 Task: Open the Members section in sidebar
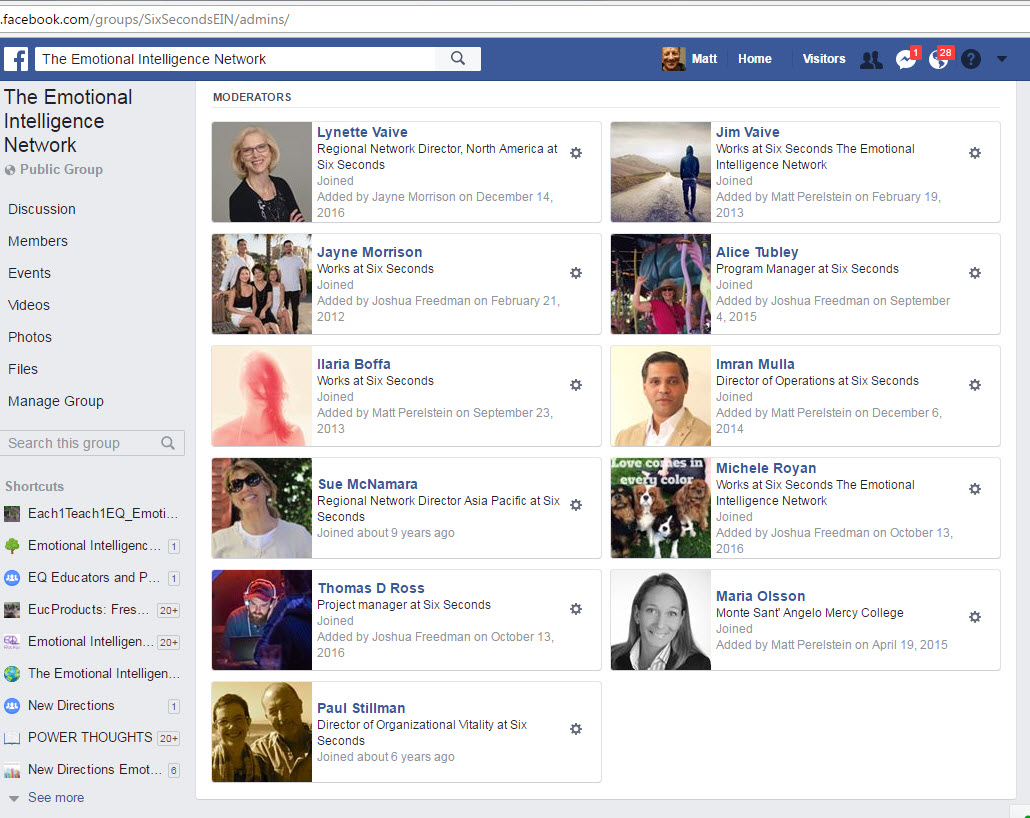click(x=38, y=241)
